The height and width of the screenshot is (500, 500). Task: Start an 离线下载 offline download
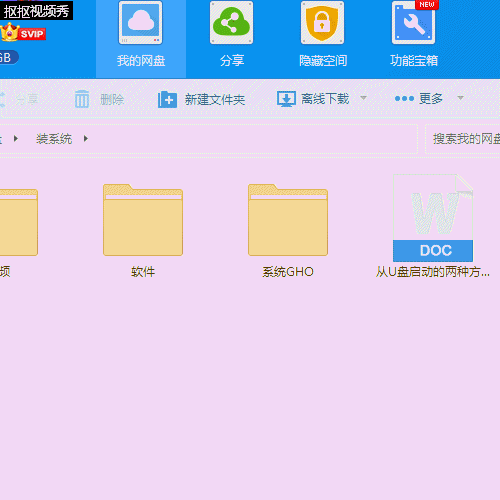click(325, 99)
